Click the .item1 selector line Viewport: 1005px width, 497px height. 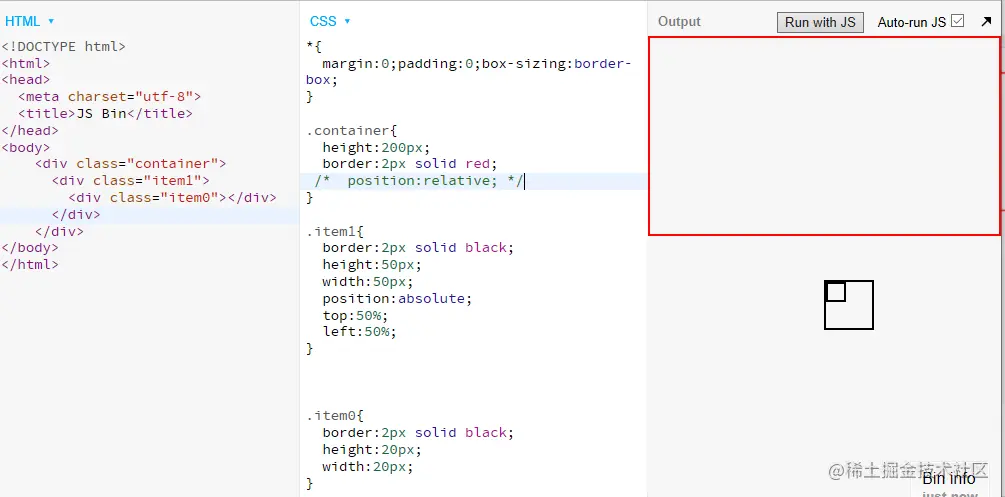coord(335,231)
